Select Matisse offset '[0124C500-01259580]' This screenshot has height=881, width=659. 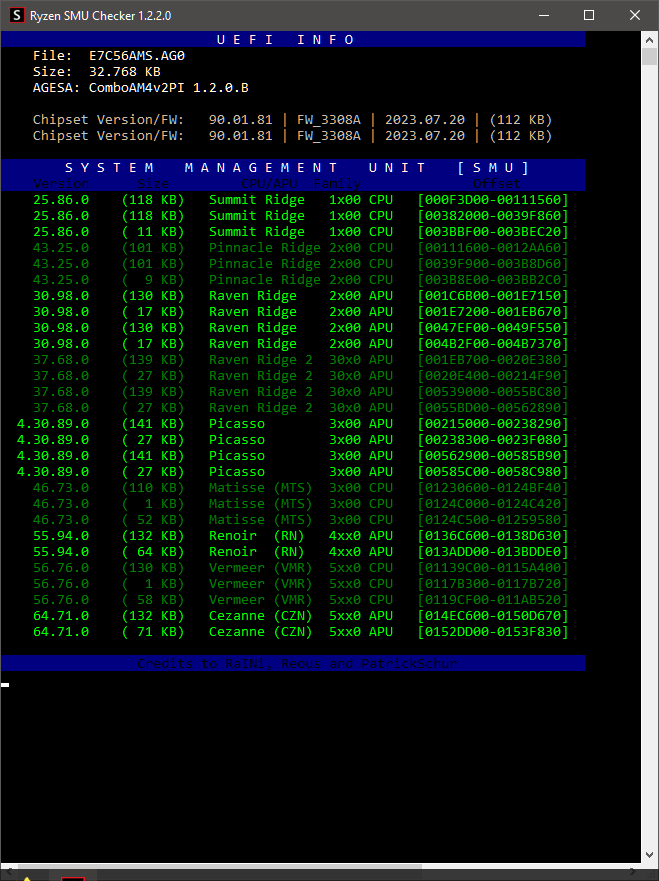[x=493, y=520]
